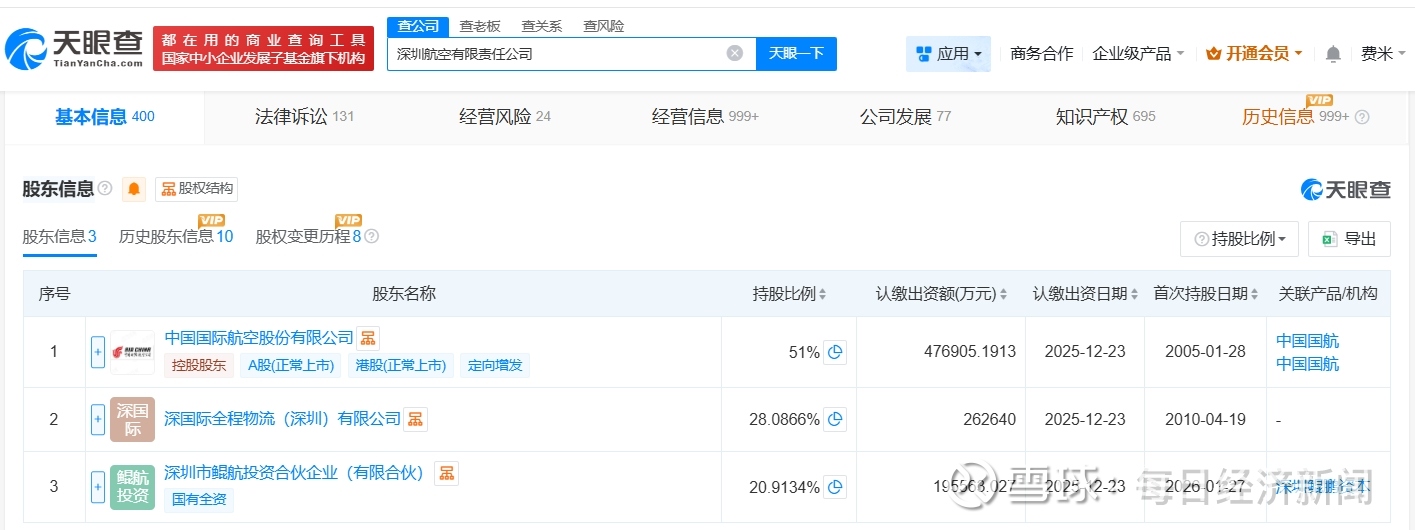Click equity structure icon beside 深国际全程物流

(415, 419)
